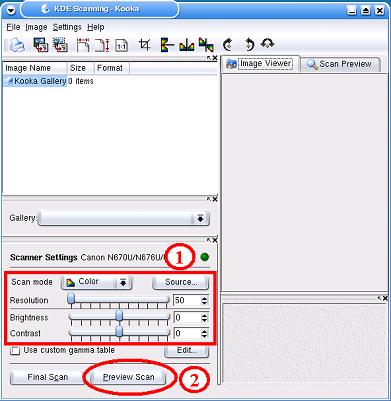Activate the crop selection tool icon

[145, 44]
